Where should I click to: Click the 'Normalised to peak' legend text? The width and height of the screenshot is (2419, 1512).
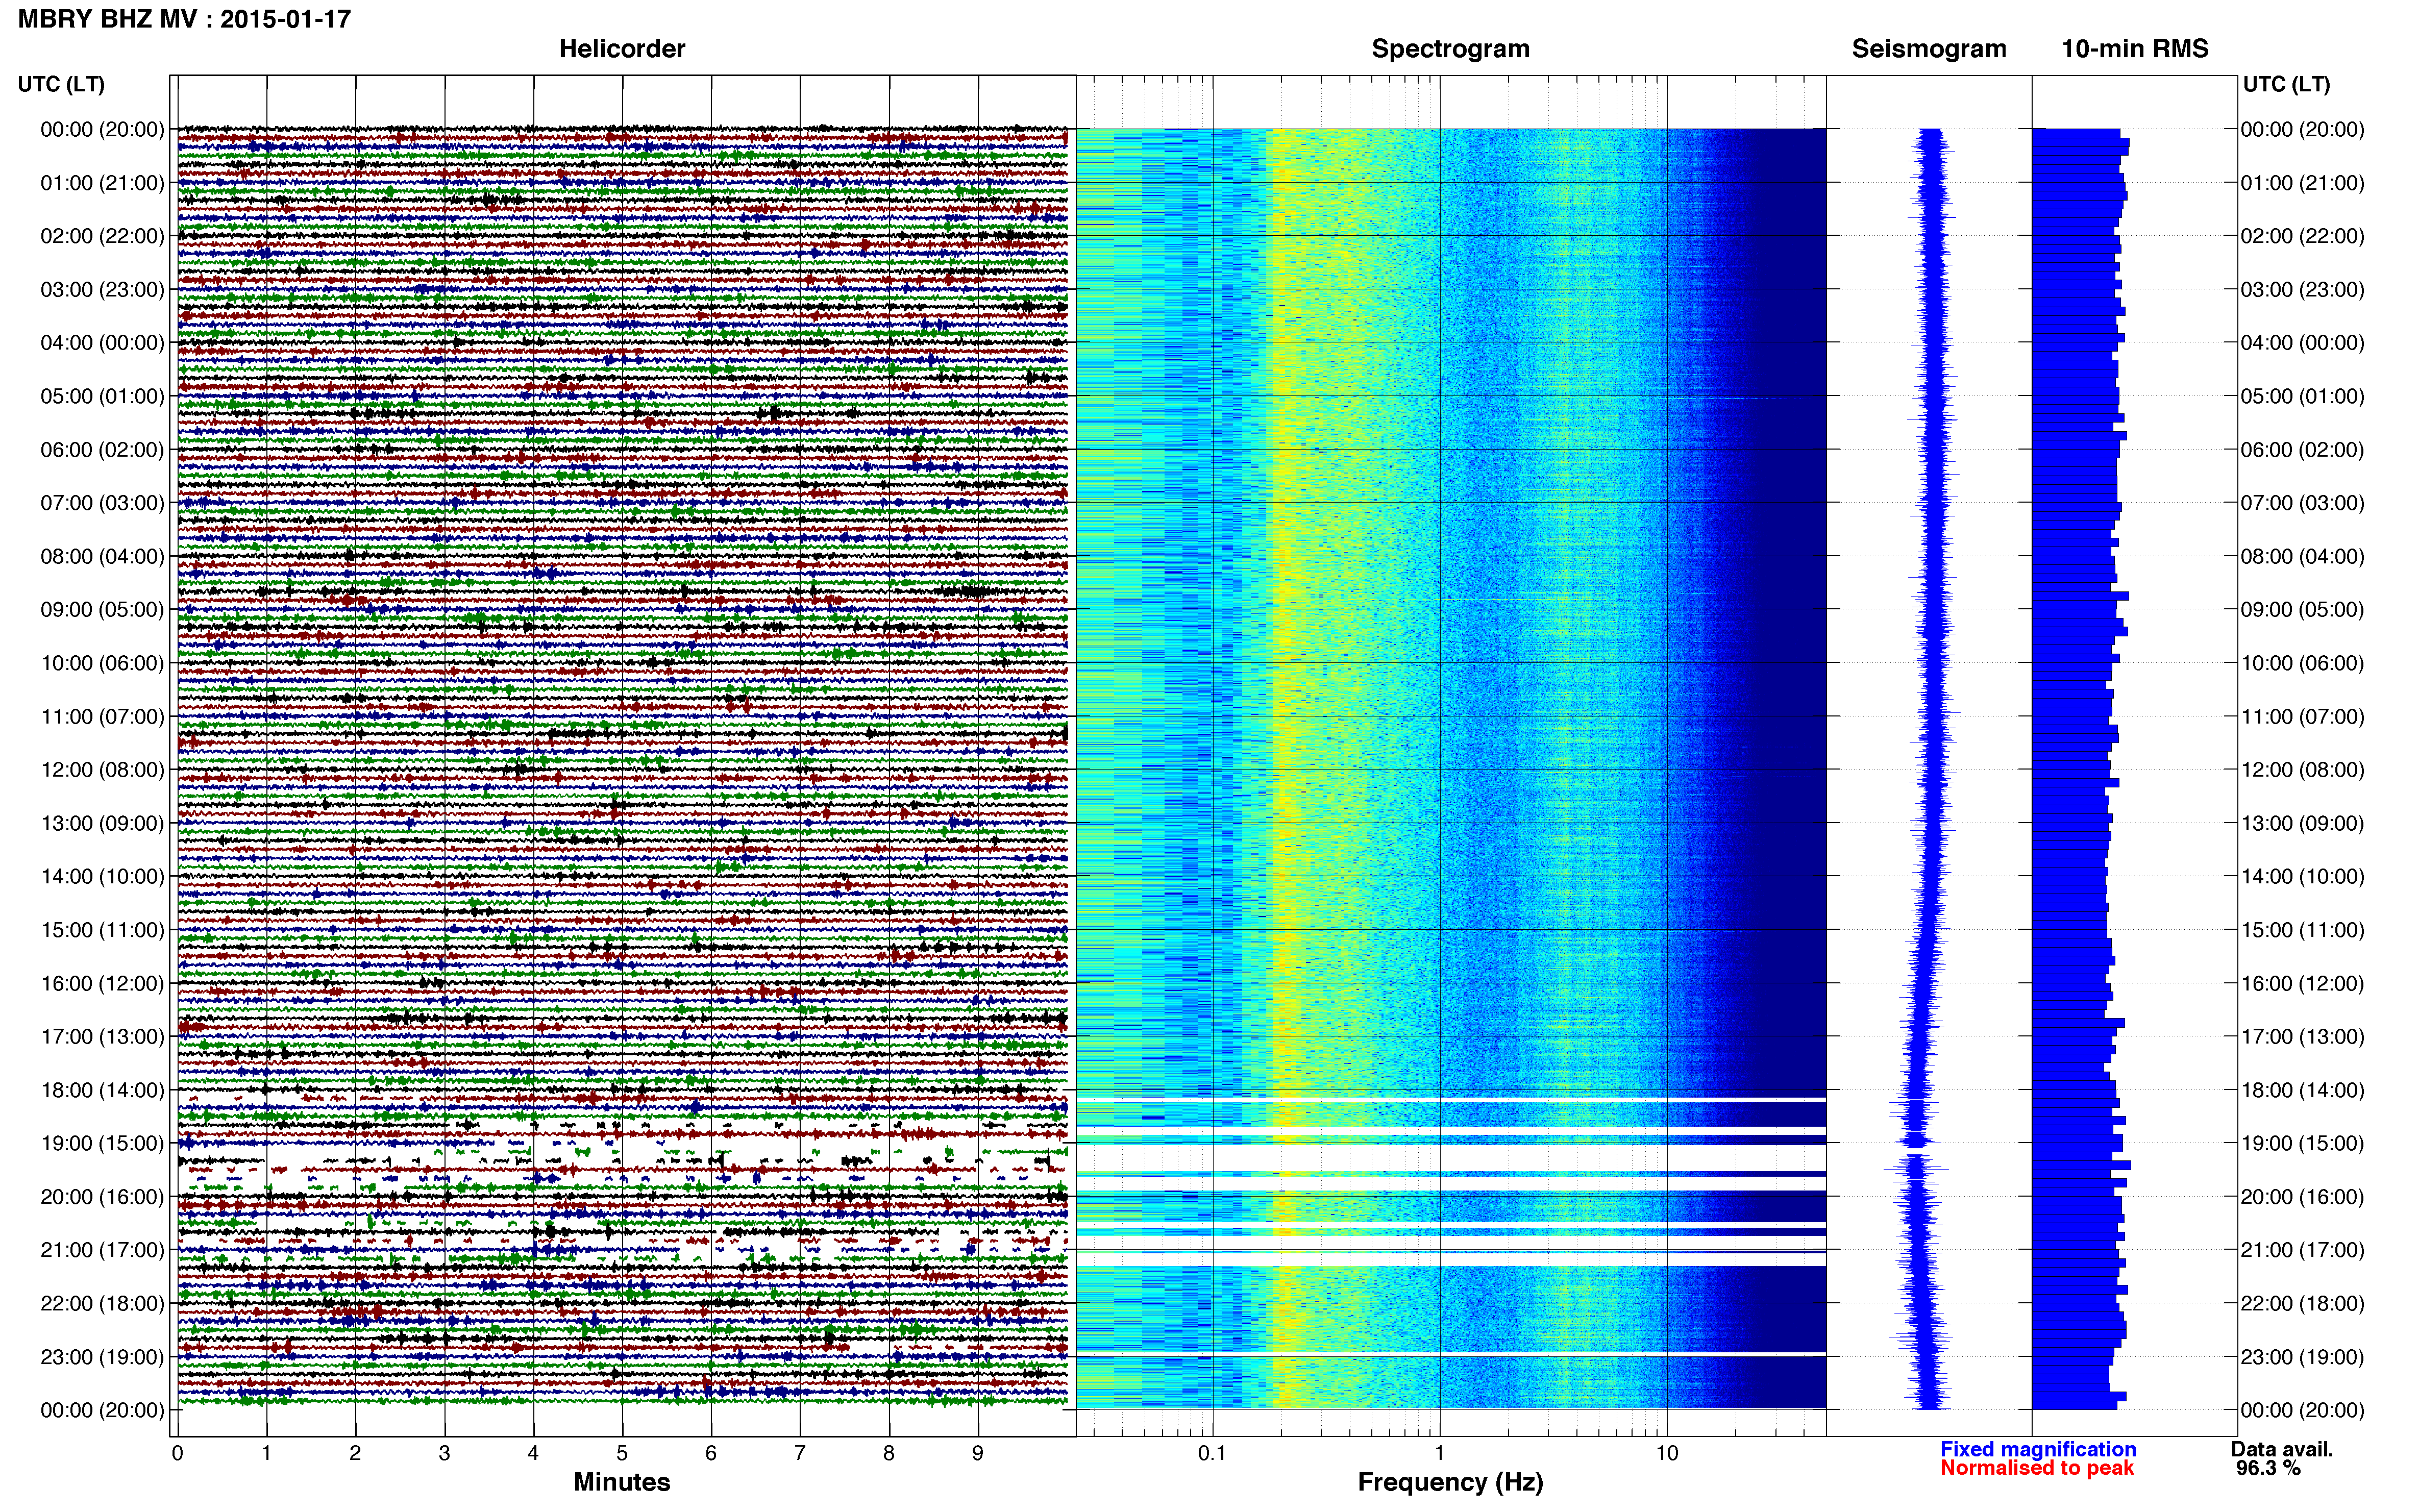2037,1468
